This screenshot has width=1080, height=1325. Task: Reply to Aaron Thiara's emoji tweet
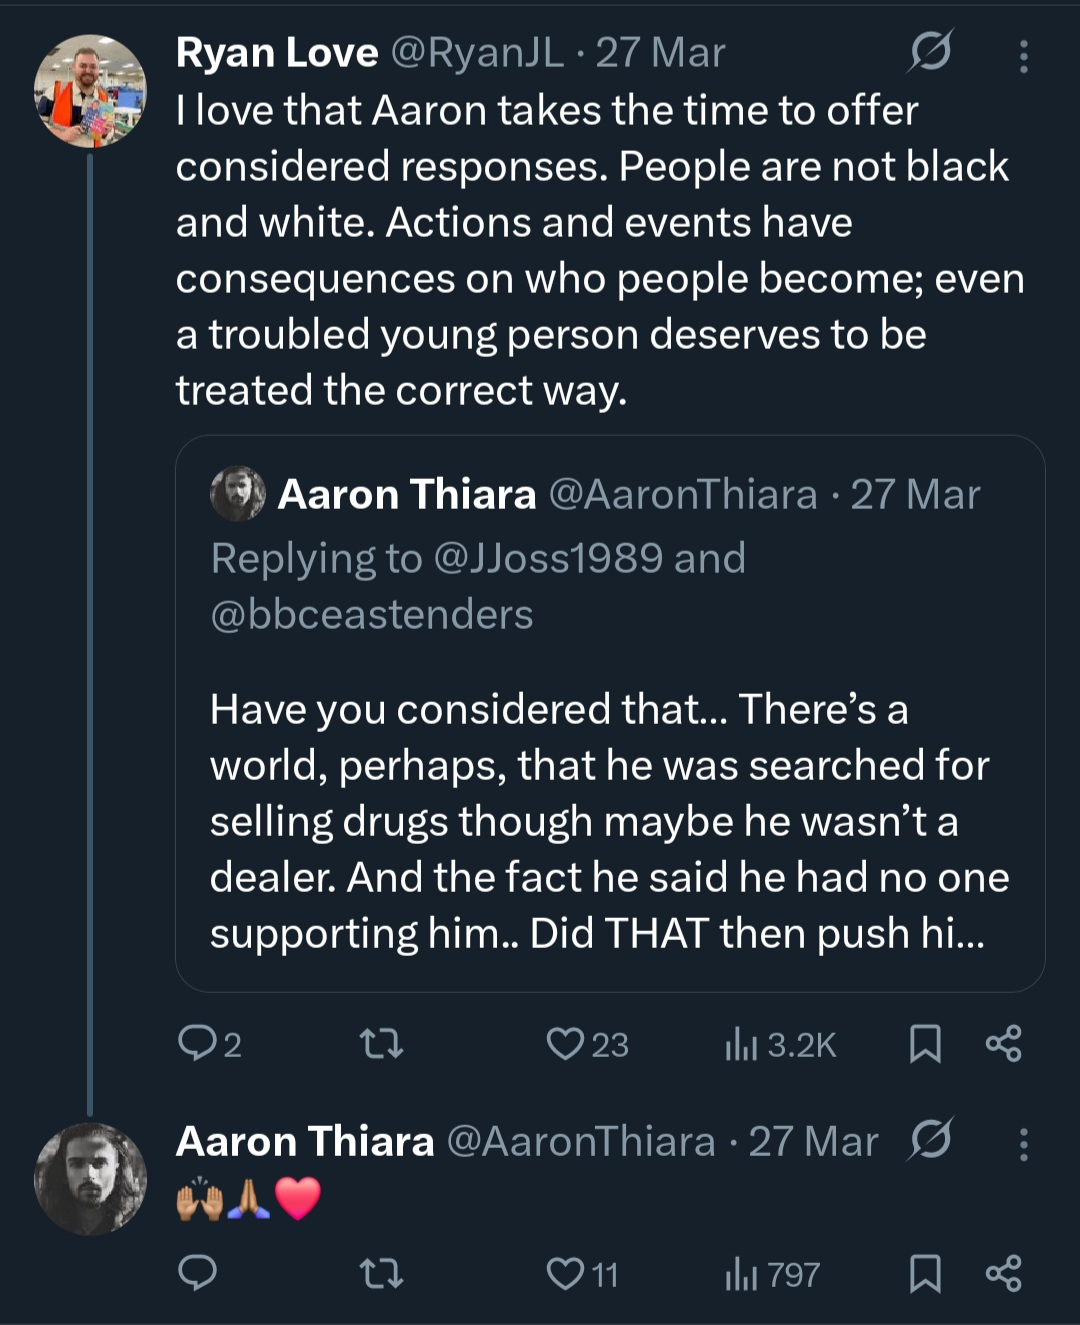[x=198, y=1273]
